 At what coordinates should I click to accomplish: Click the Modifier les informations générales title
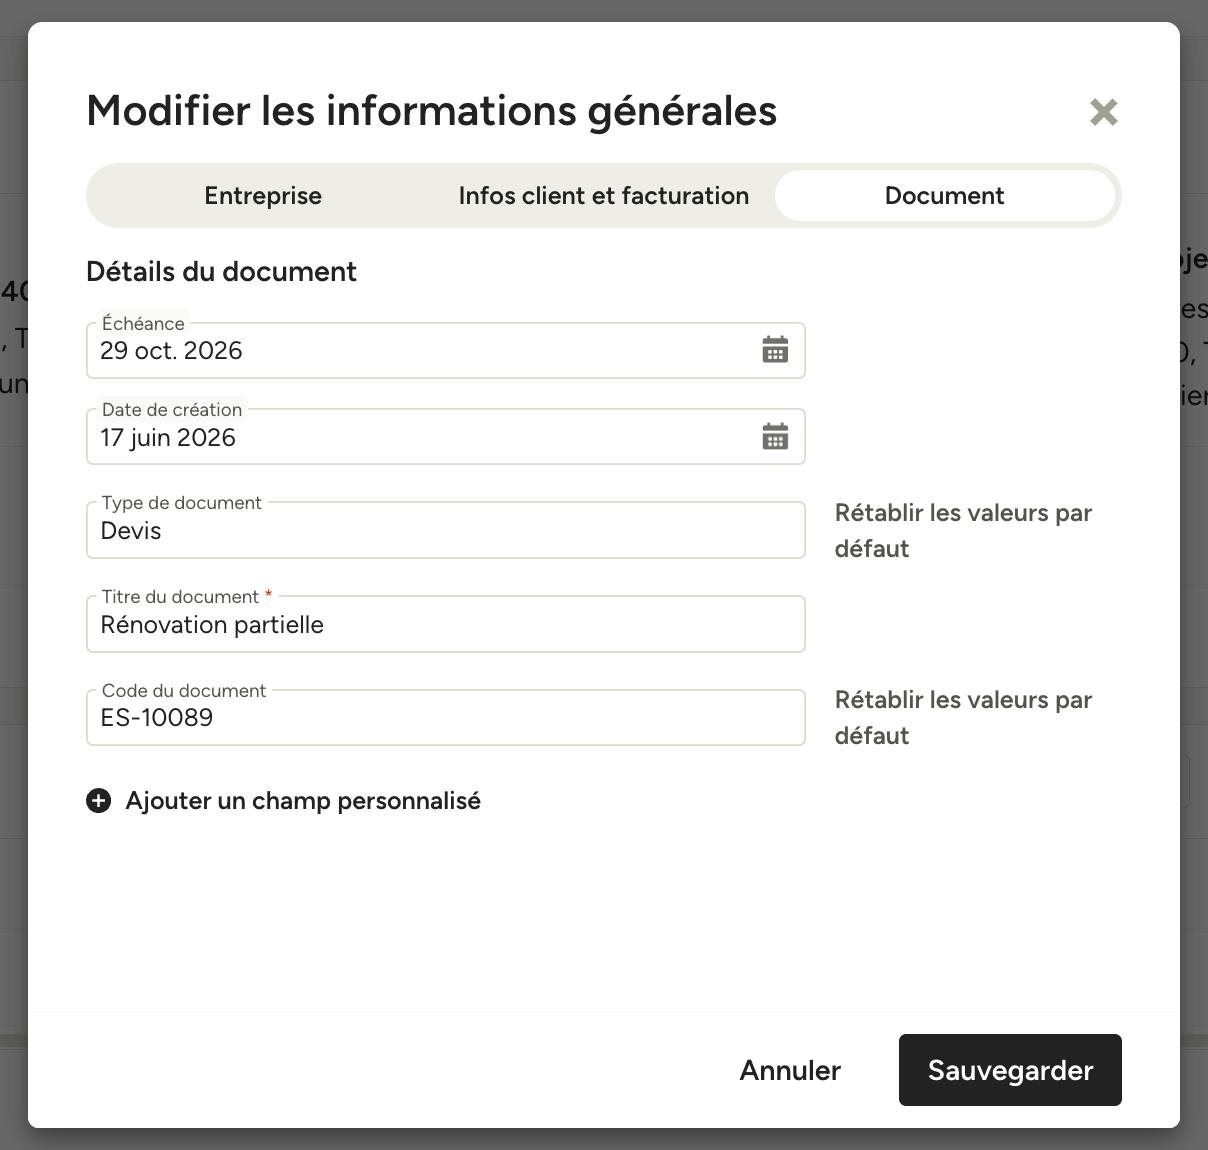point(432,111)
